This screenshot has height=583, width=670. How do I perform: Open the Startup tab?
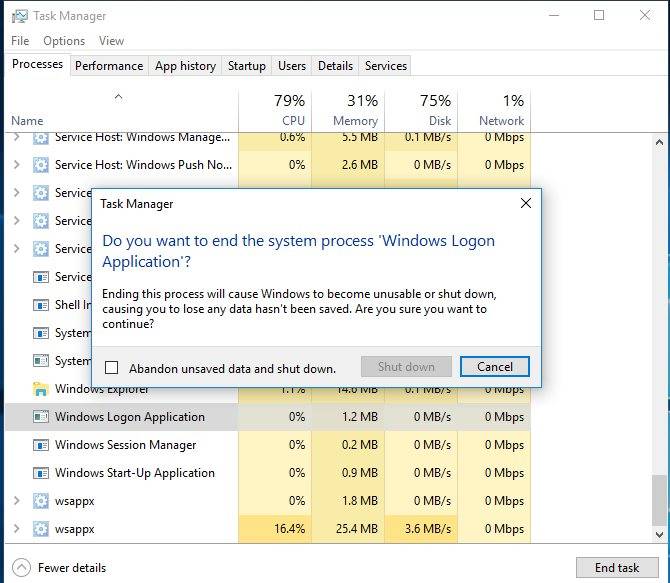point(246,66)
